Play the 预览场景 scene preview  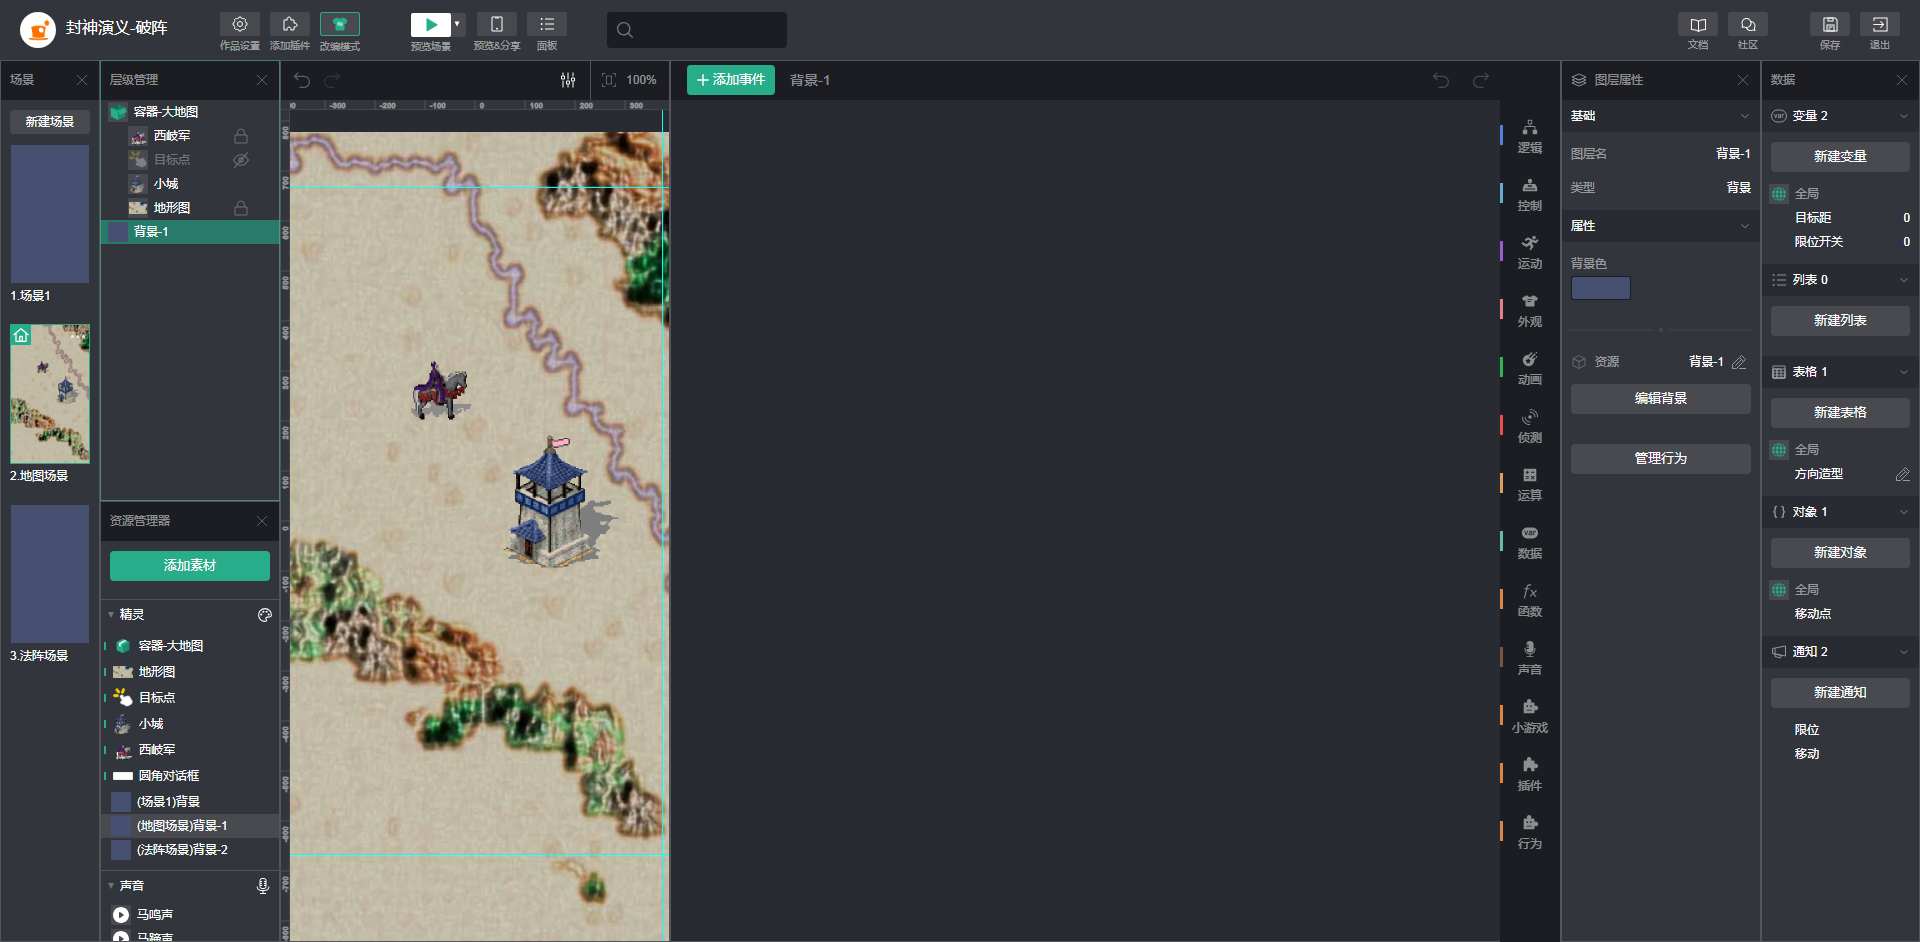tap(431, 25)
